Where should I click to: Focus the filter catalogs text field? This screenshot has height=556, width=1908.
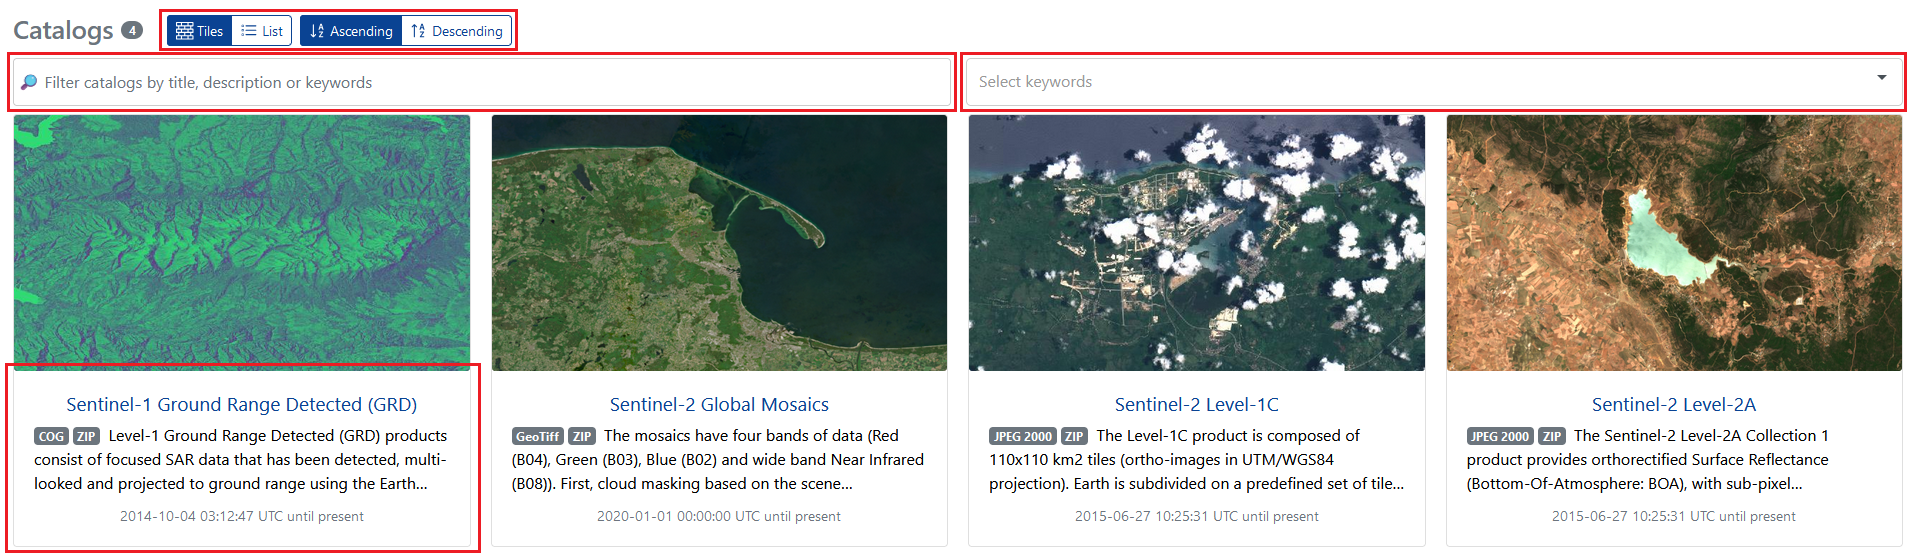click(481, 82)
